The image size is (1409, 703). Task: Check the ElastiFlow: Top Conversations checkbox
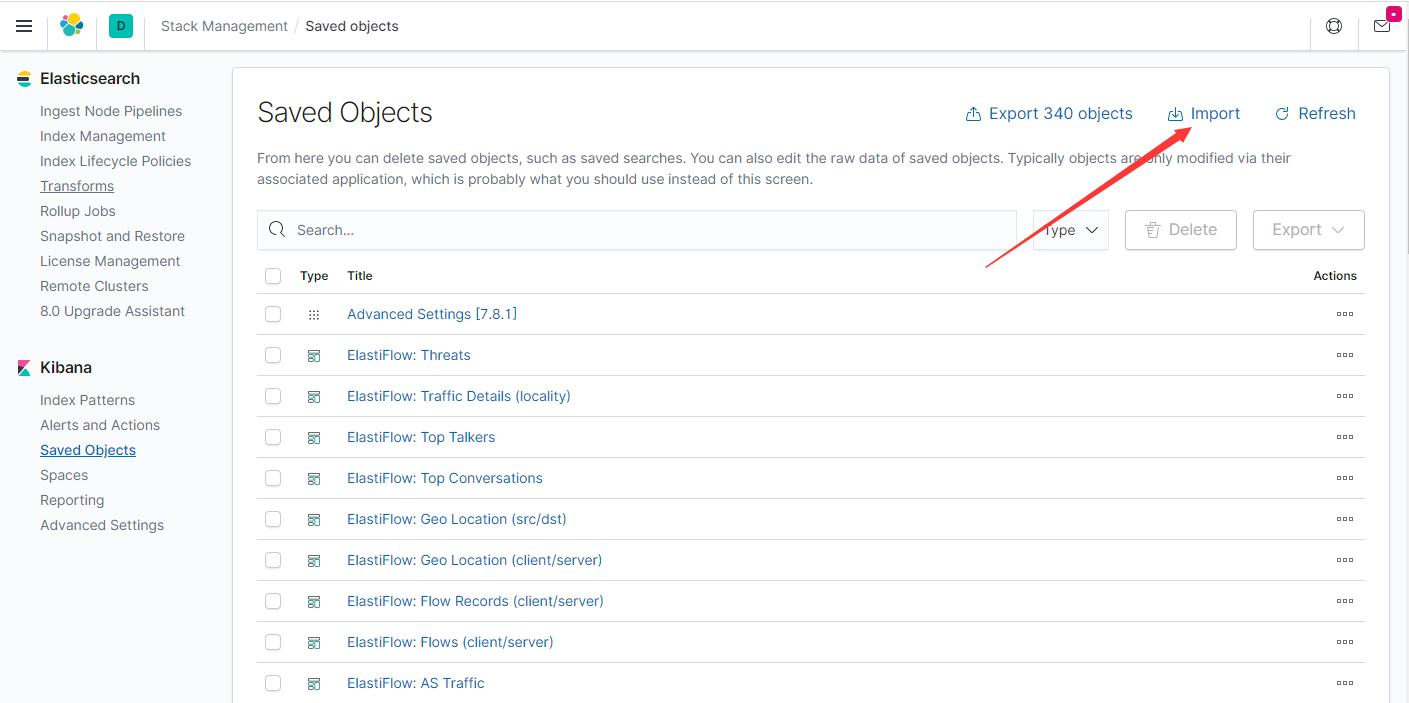(273, 478)
